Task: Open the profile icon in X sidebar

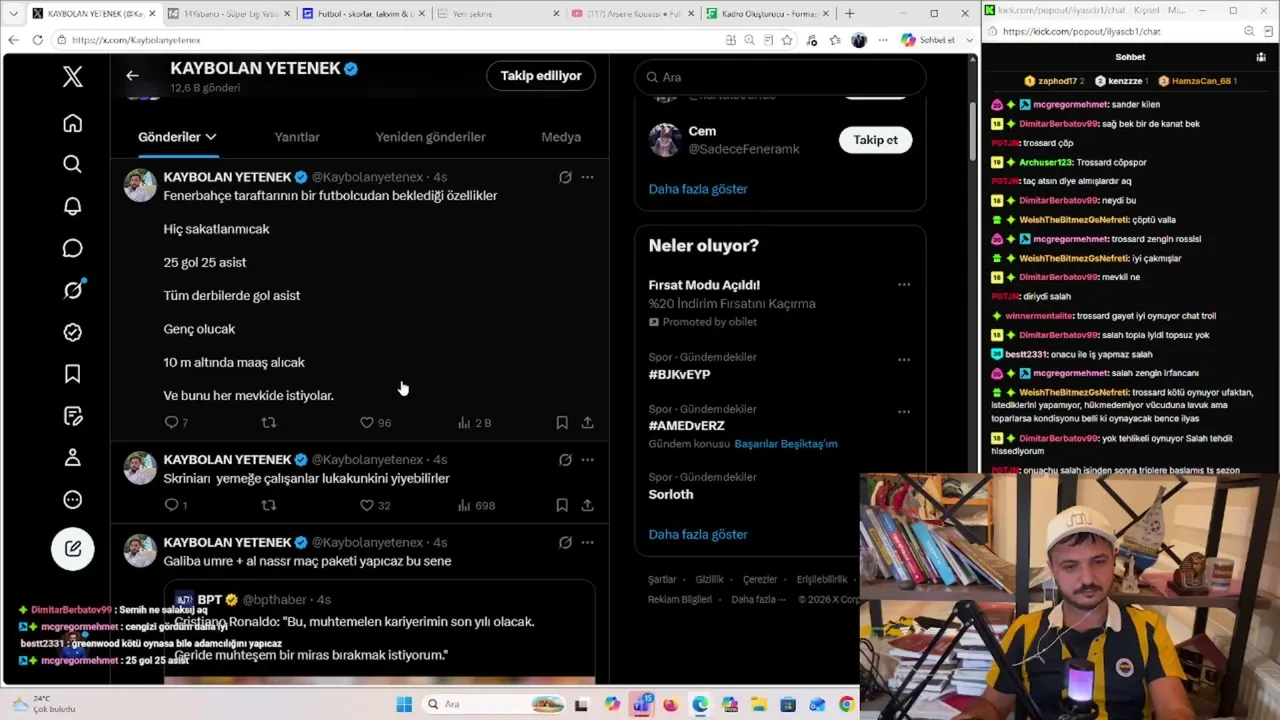Action: (72, 458)
